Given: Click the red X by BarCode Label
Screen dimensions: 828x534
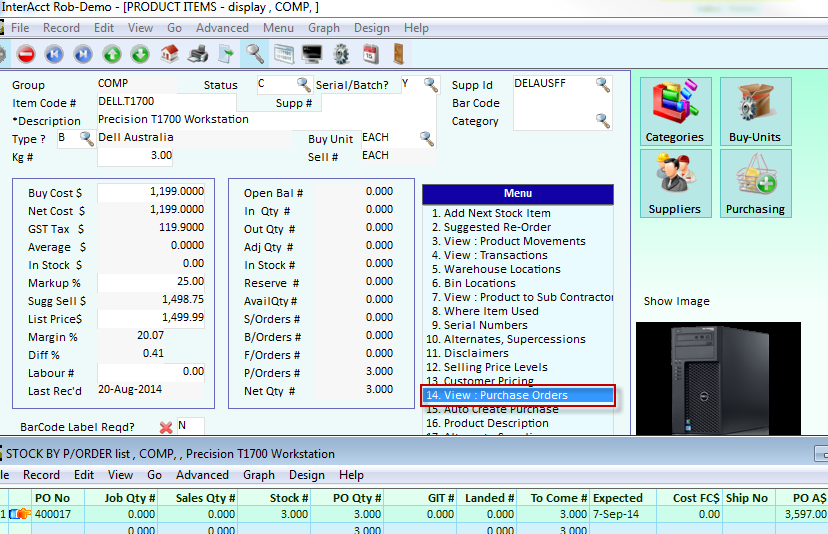Looking at the screenshot, I should coord(166,427).
